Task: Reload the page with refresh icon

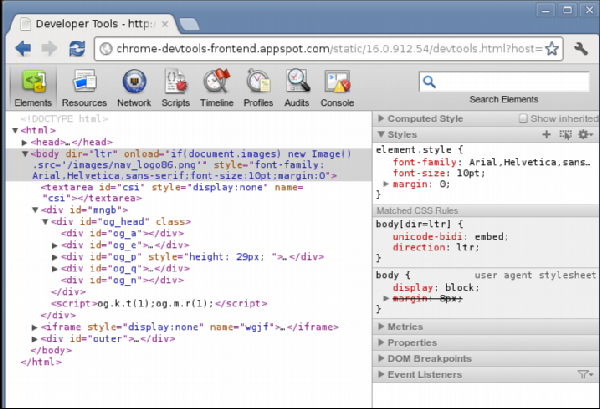Action: 77,49
